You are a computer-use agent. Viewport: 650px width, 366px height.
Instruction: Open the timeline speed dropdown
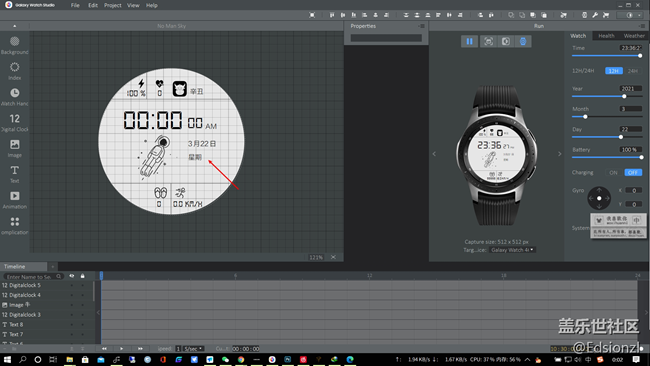194,349
